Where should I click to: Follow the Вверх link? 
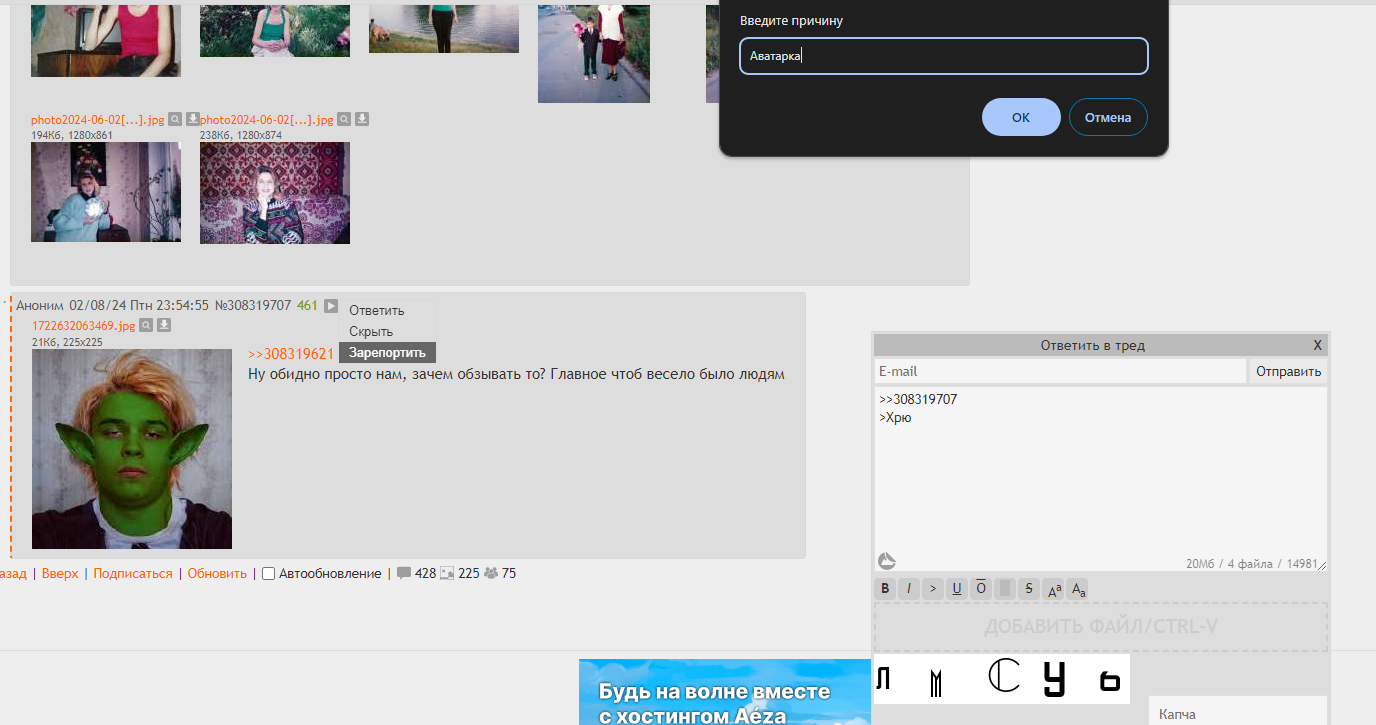(x=60, y=573)
